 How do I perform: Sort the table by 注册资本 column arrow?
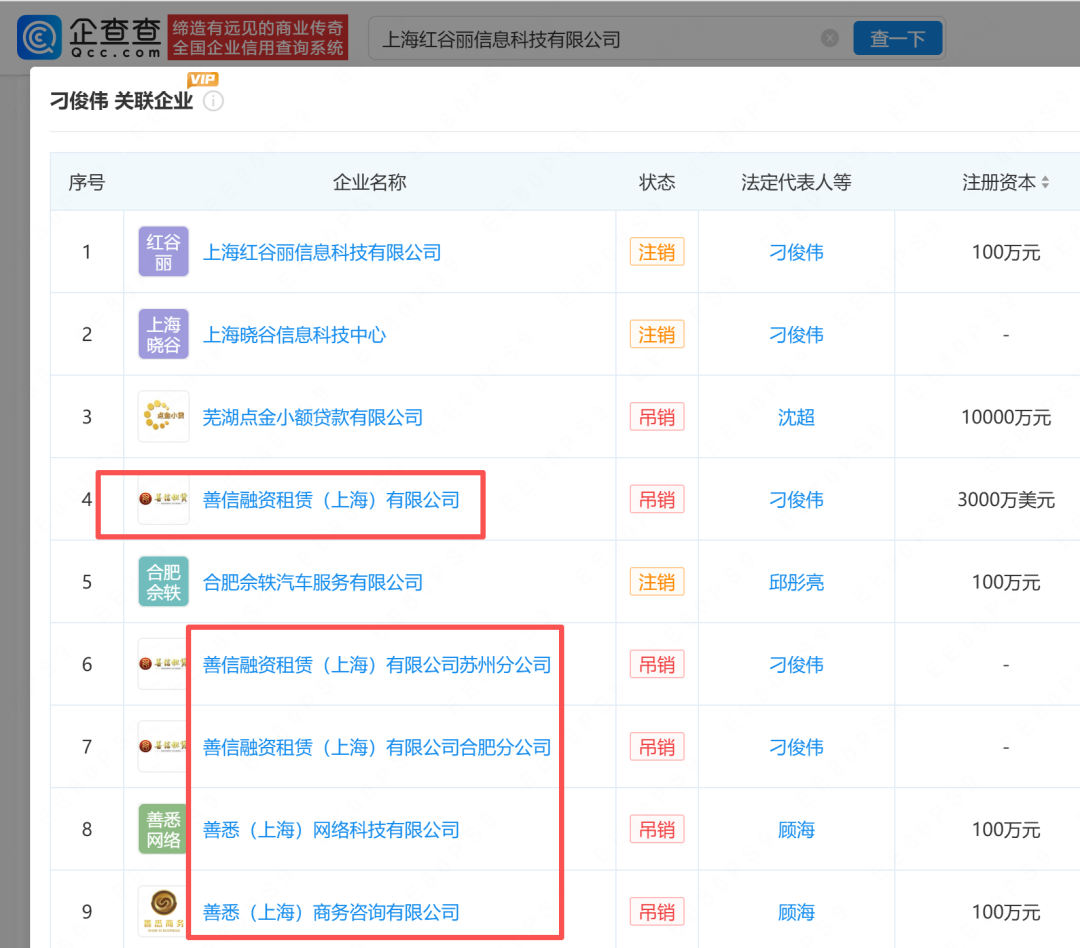pos(1045,183)
